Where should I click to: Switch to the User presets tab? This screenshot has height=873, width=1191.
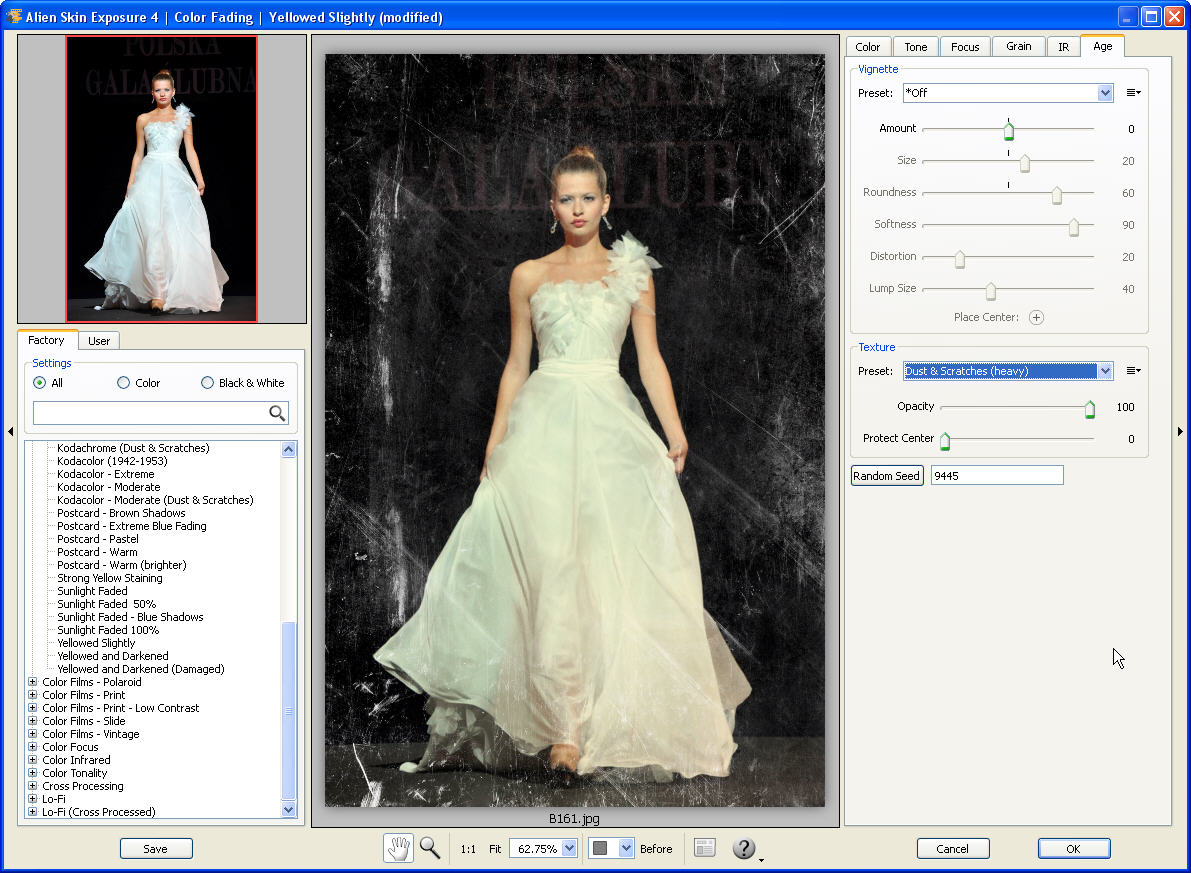tap(99, 341)
